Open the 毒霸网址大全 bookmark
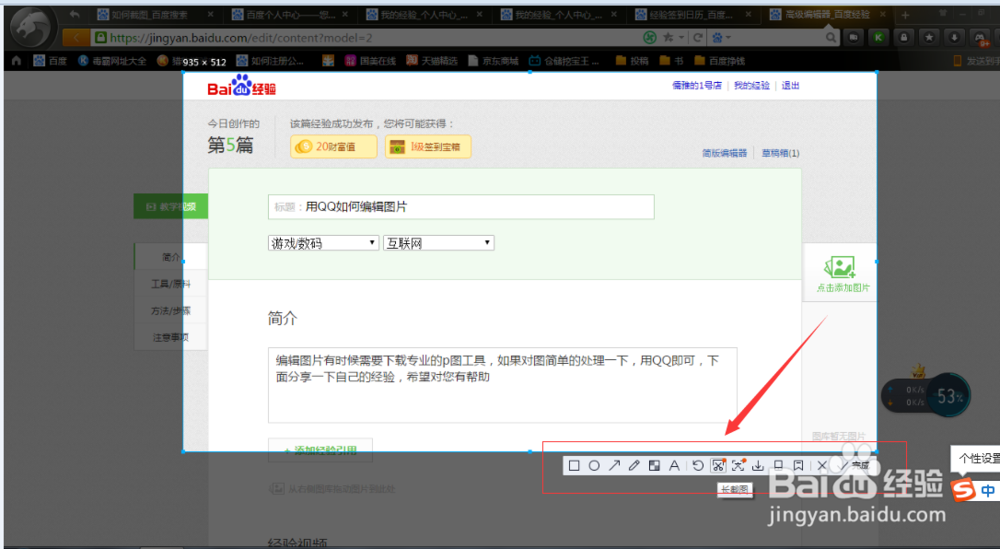1000x549 pixels. pyautogui.click(x=112, y=61)
